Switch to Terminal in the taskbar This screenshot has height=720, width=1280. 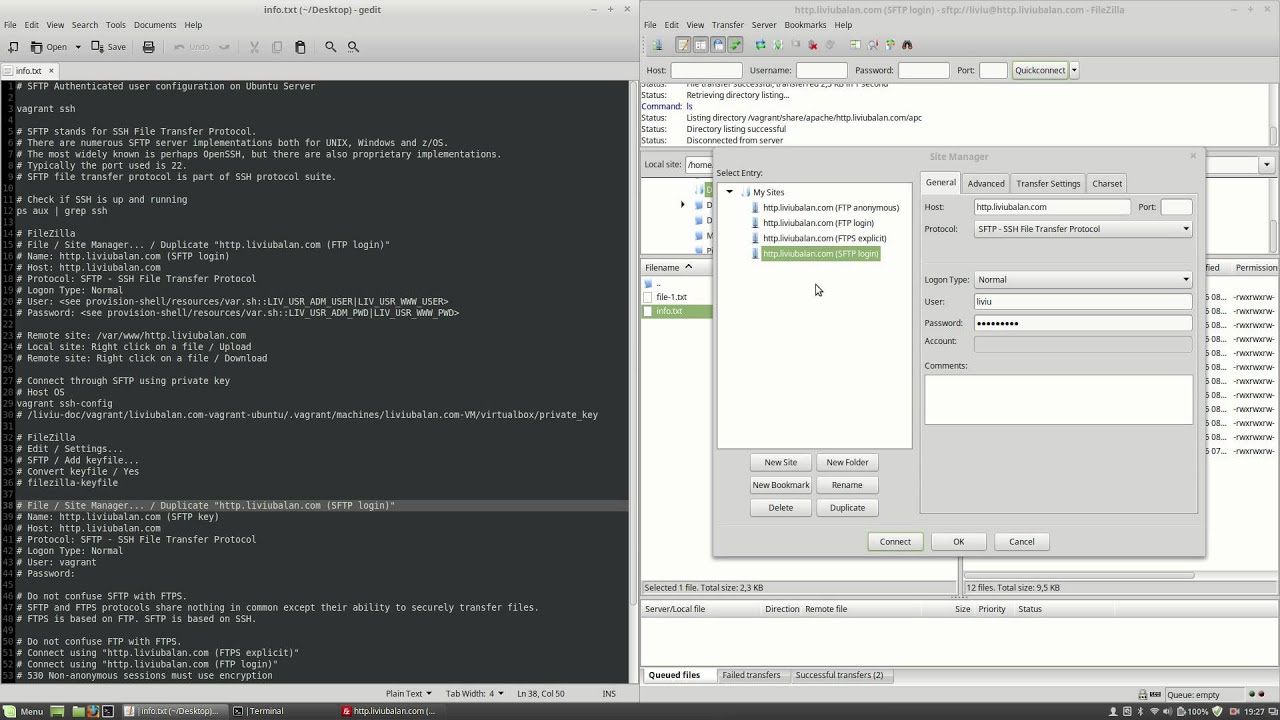tap(259, 711)
